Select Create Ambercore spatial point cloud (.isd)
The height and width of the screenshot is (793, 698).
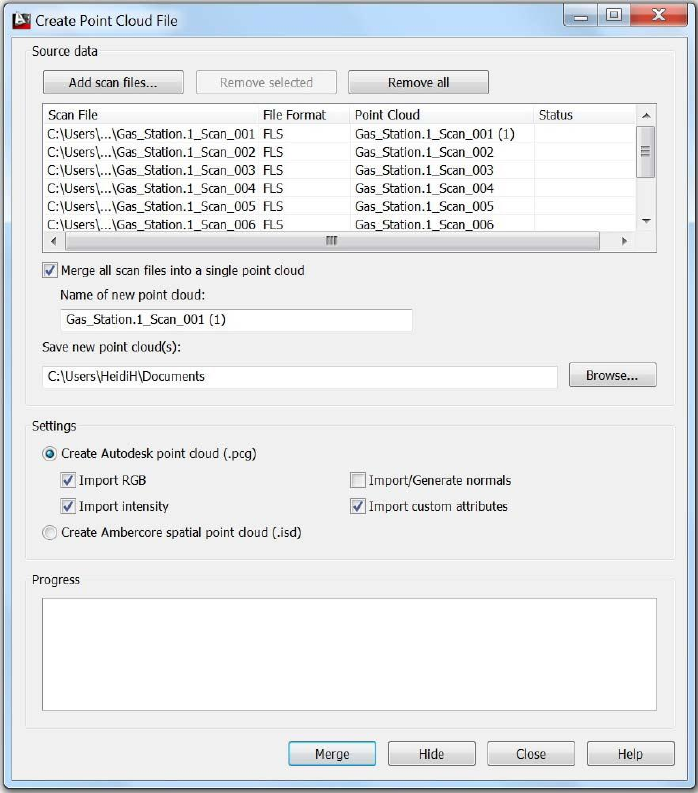(50, 533)
